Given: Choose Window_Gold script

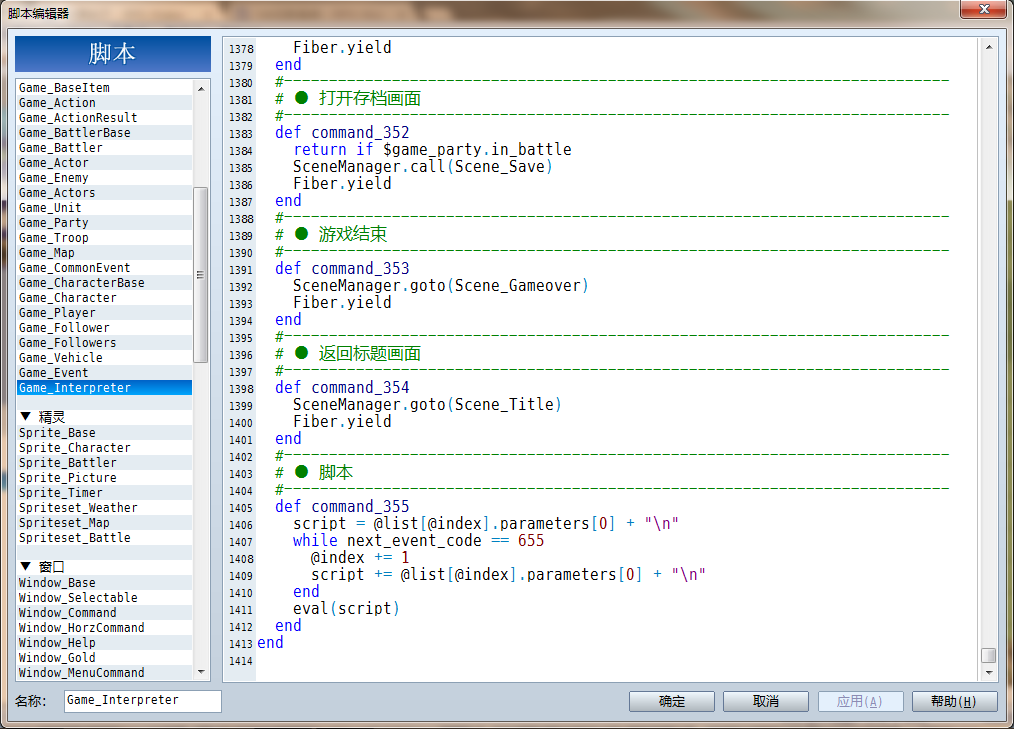Looking at the screenshot, I should tap(104, 658).
